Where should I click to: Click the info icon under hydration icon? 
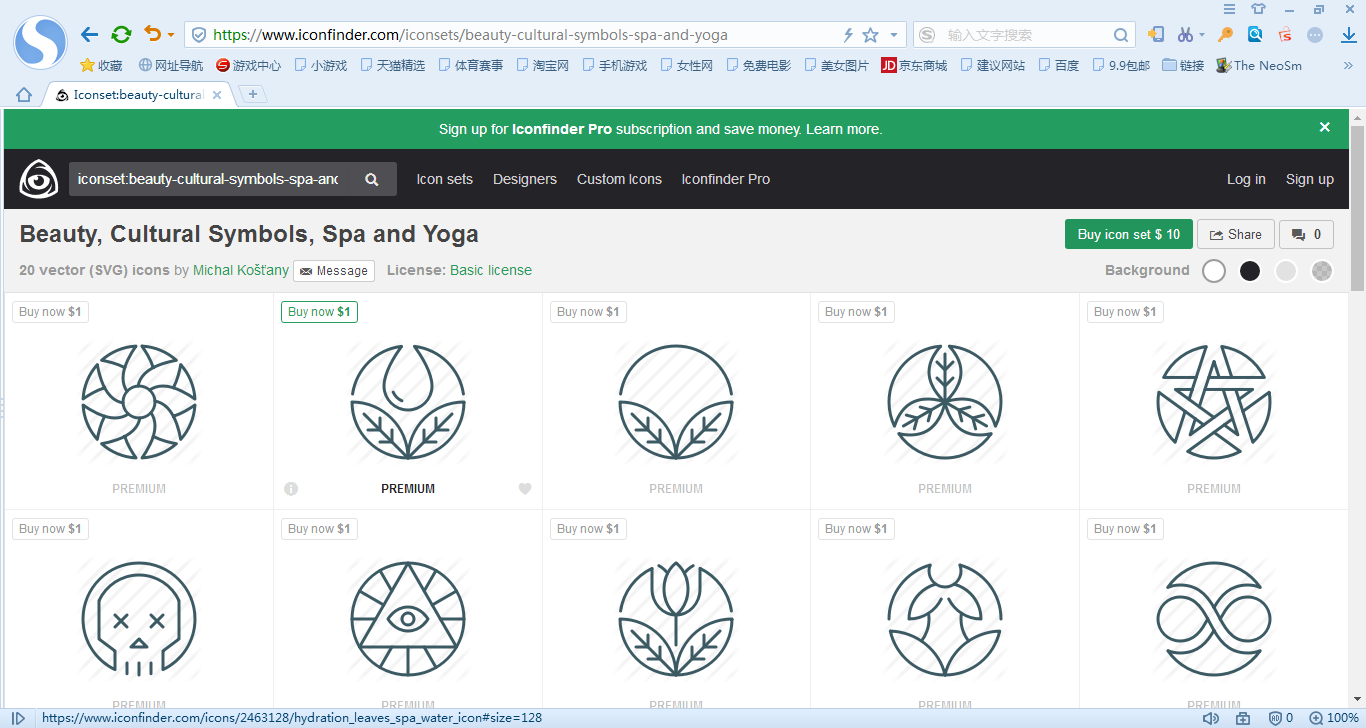pos(291,489)
